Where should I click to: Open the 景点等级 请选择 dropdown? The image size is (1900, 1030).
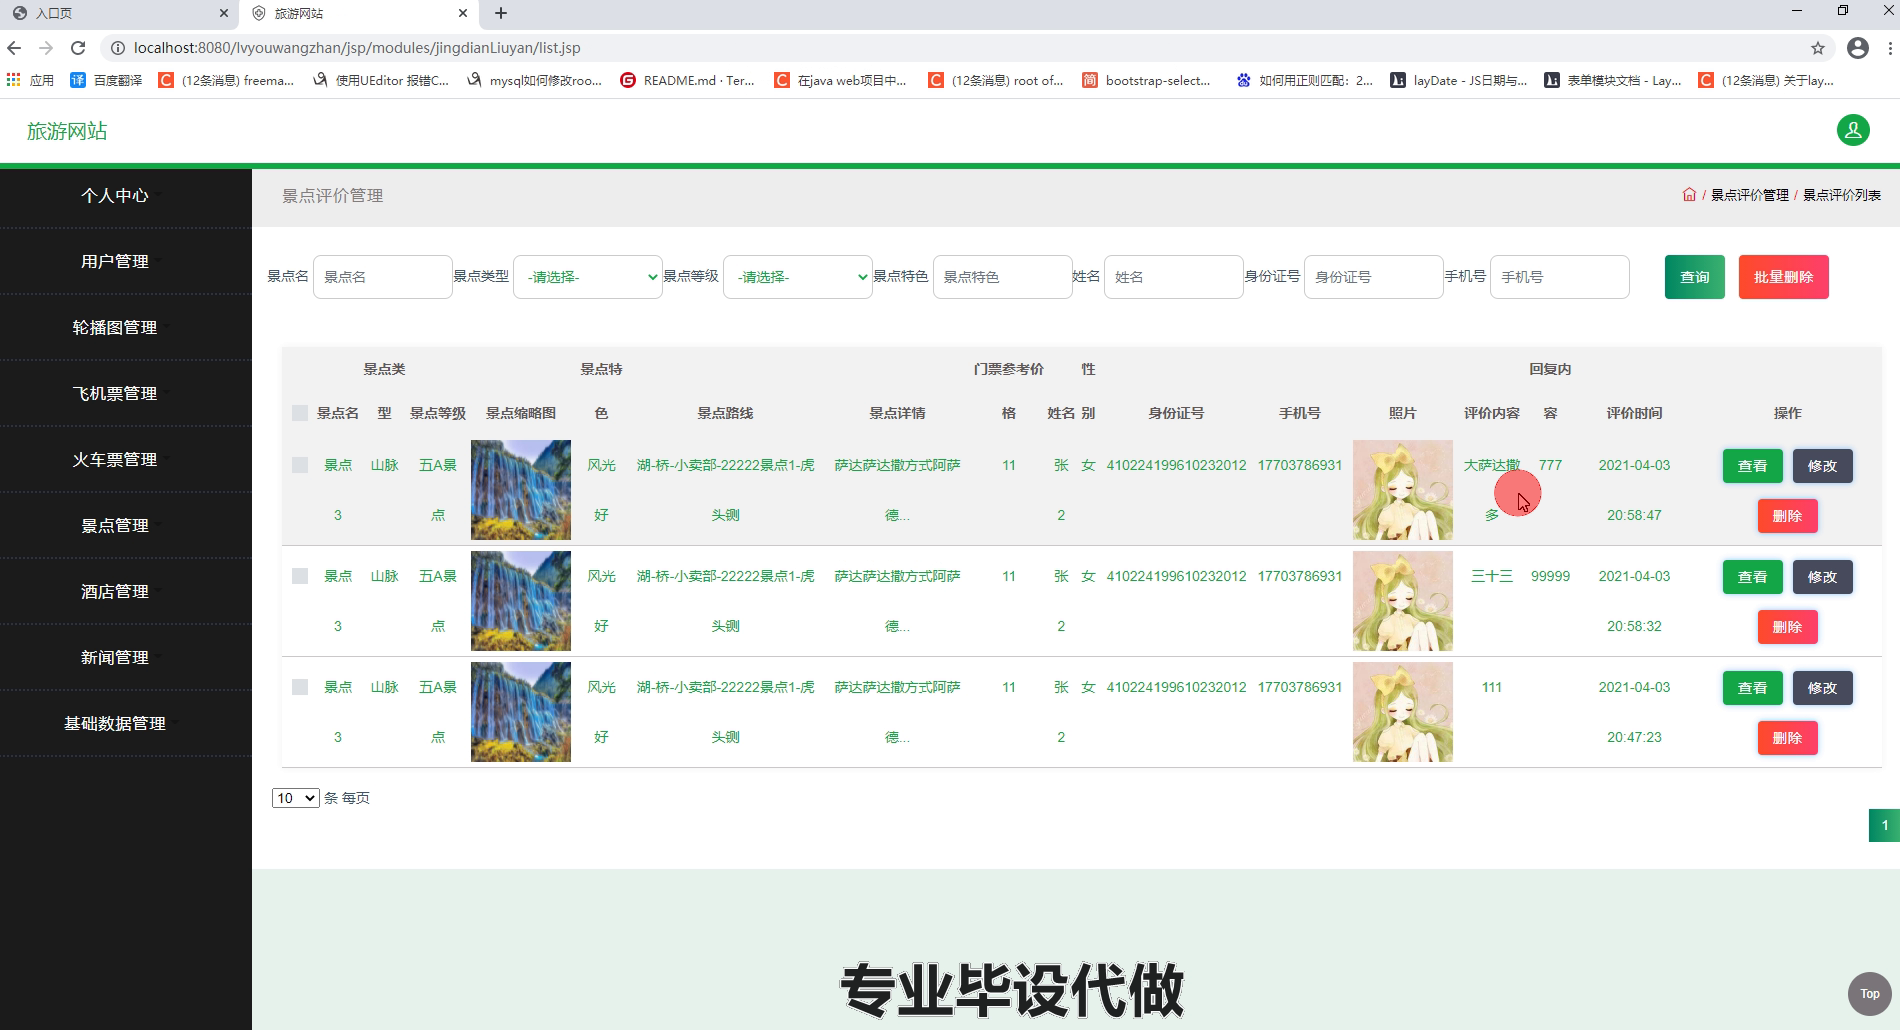click(797, 277)
